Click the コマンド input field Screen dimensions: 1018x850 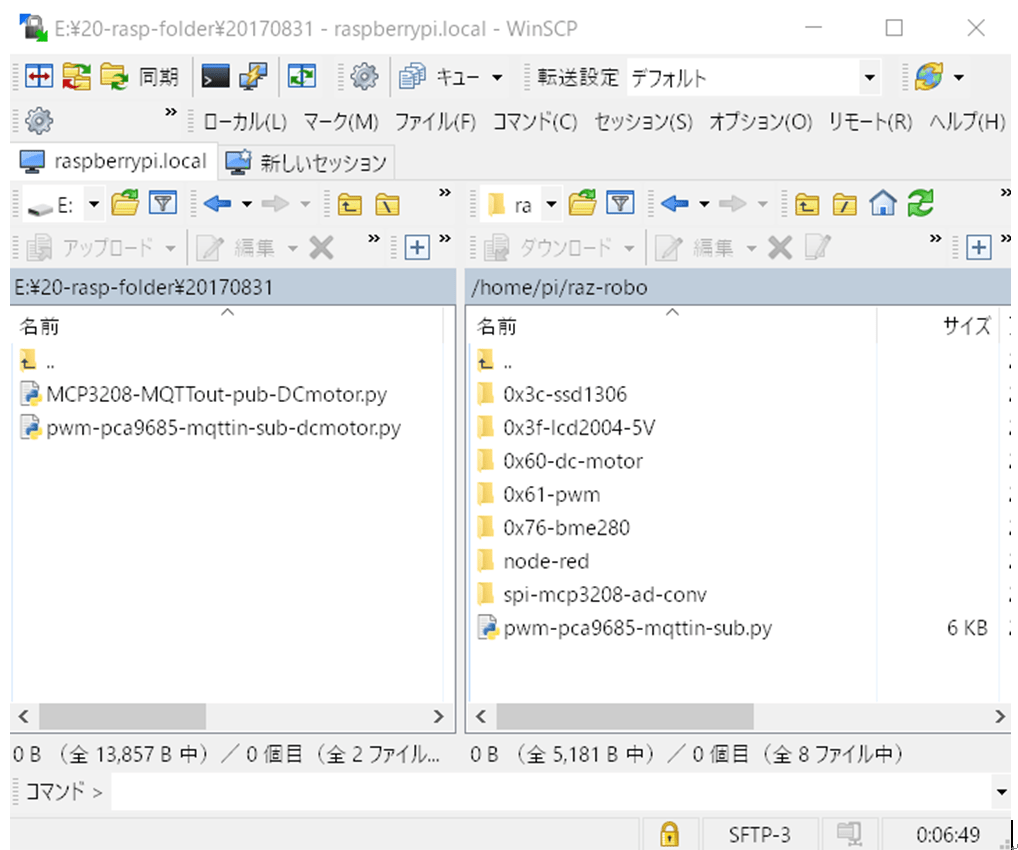click(552, 792)
